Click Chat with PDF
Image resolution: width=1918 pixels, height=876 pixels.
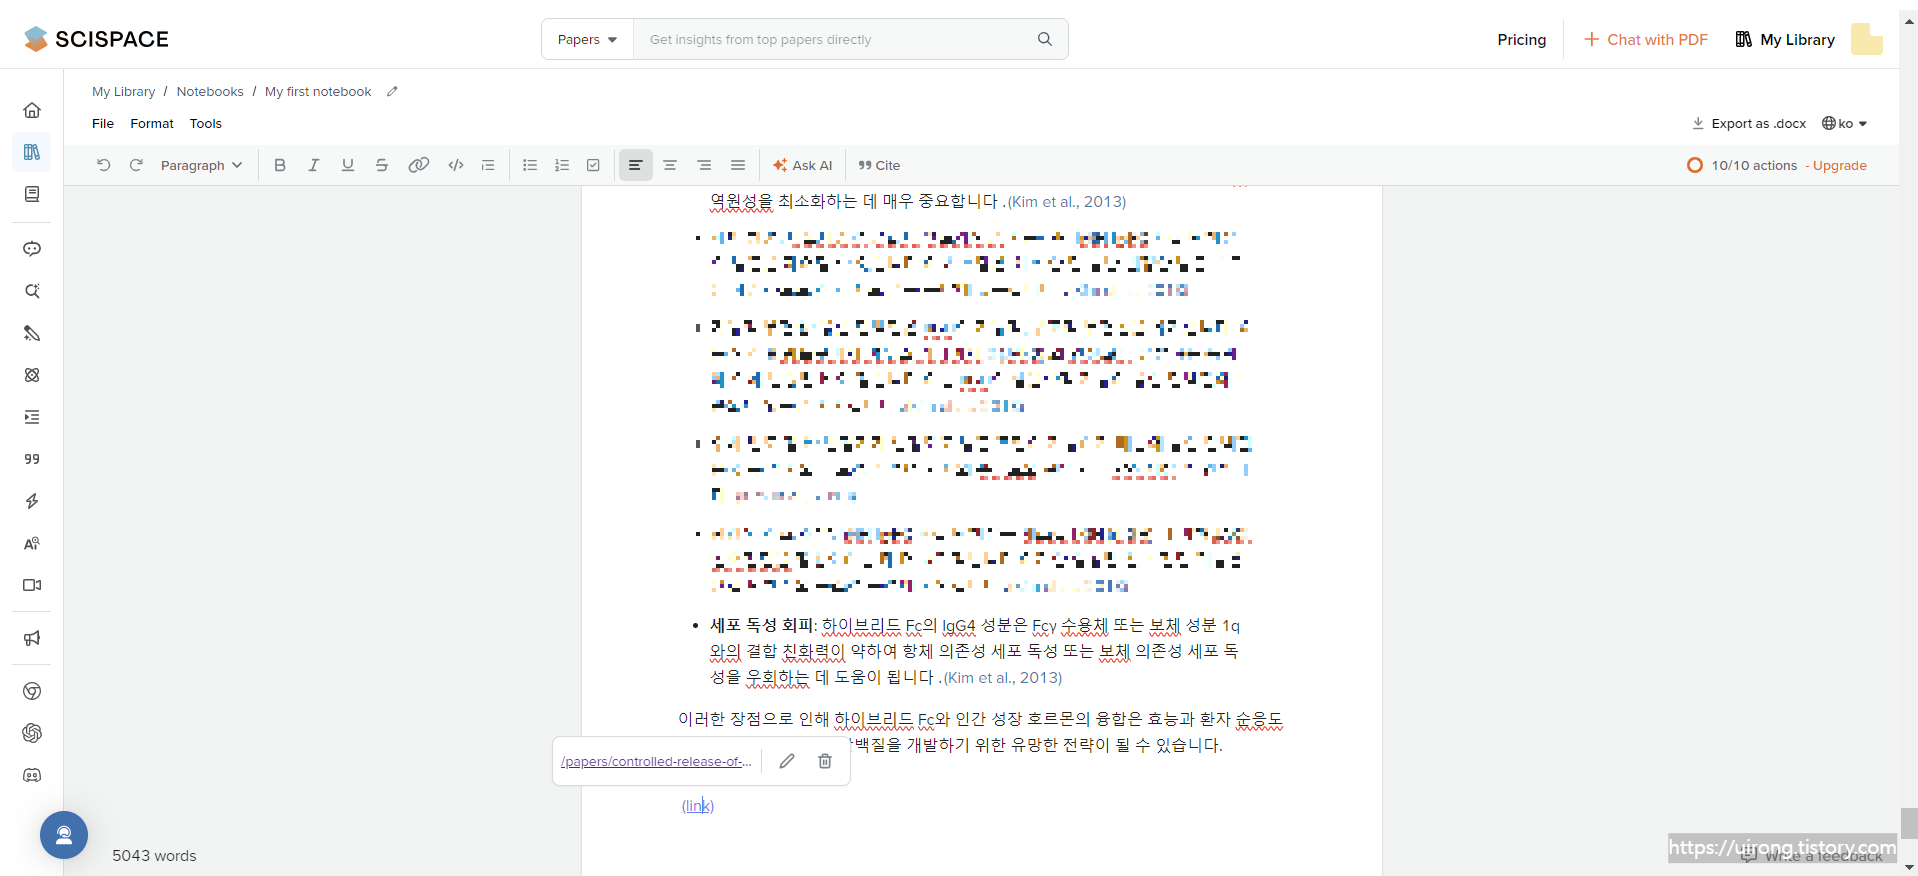1646,39
